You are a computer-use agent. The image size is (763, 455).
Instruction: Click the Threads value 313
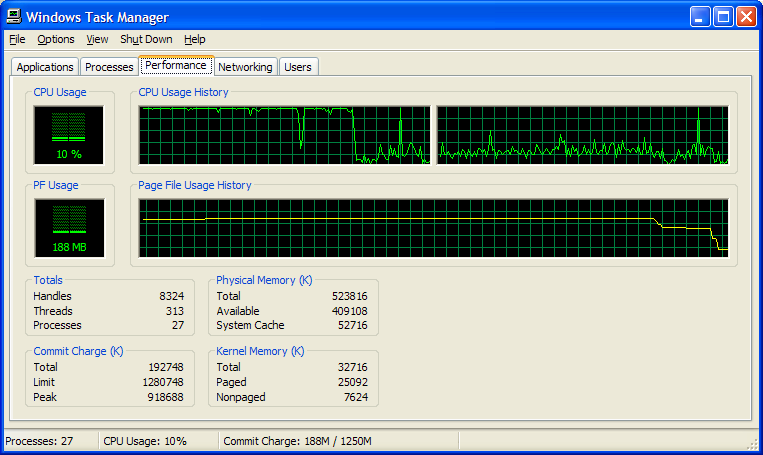[175, 311]
